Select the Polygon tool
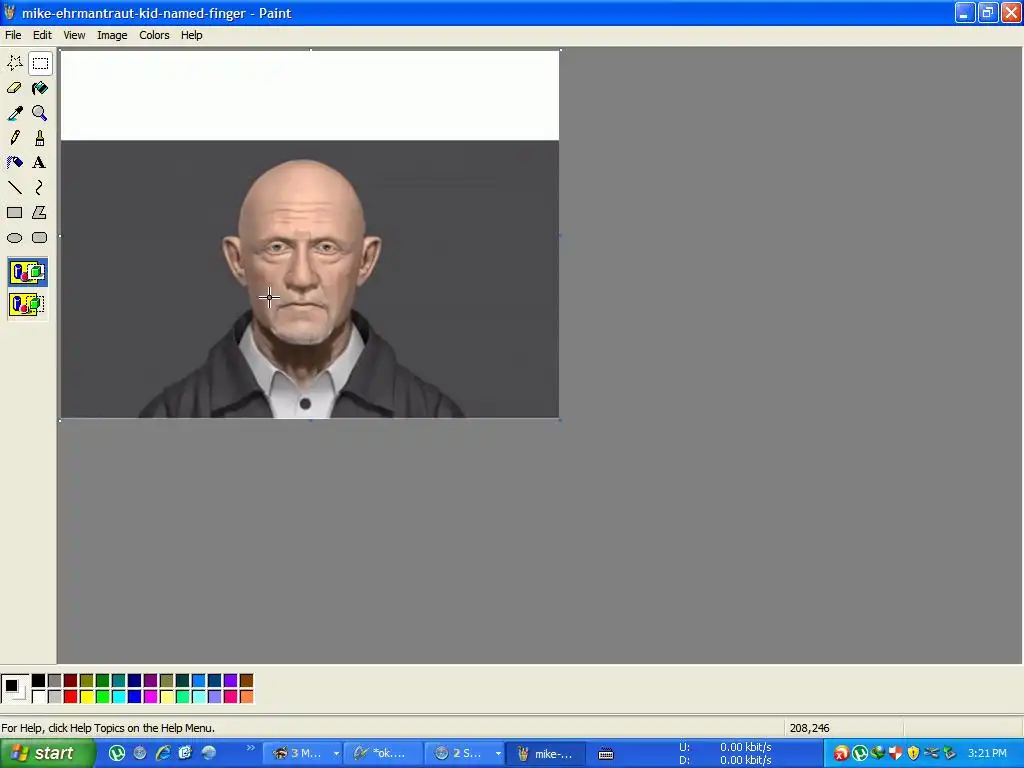The image size is (1024, 768). 40,213
